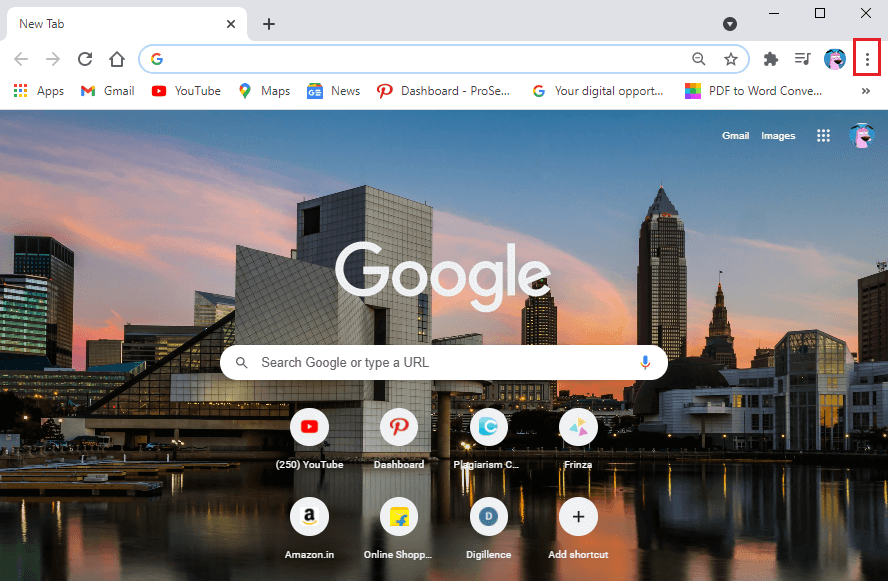Open the Frinza shortcut tile
Screen dimensions: 888x581
pos(578,439)
